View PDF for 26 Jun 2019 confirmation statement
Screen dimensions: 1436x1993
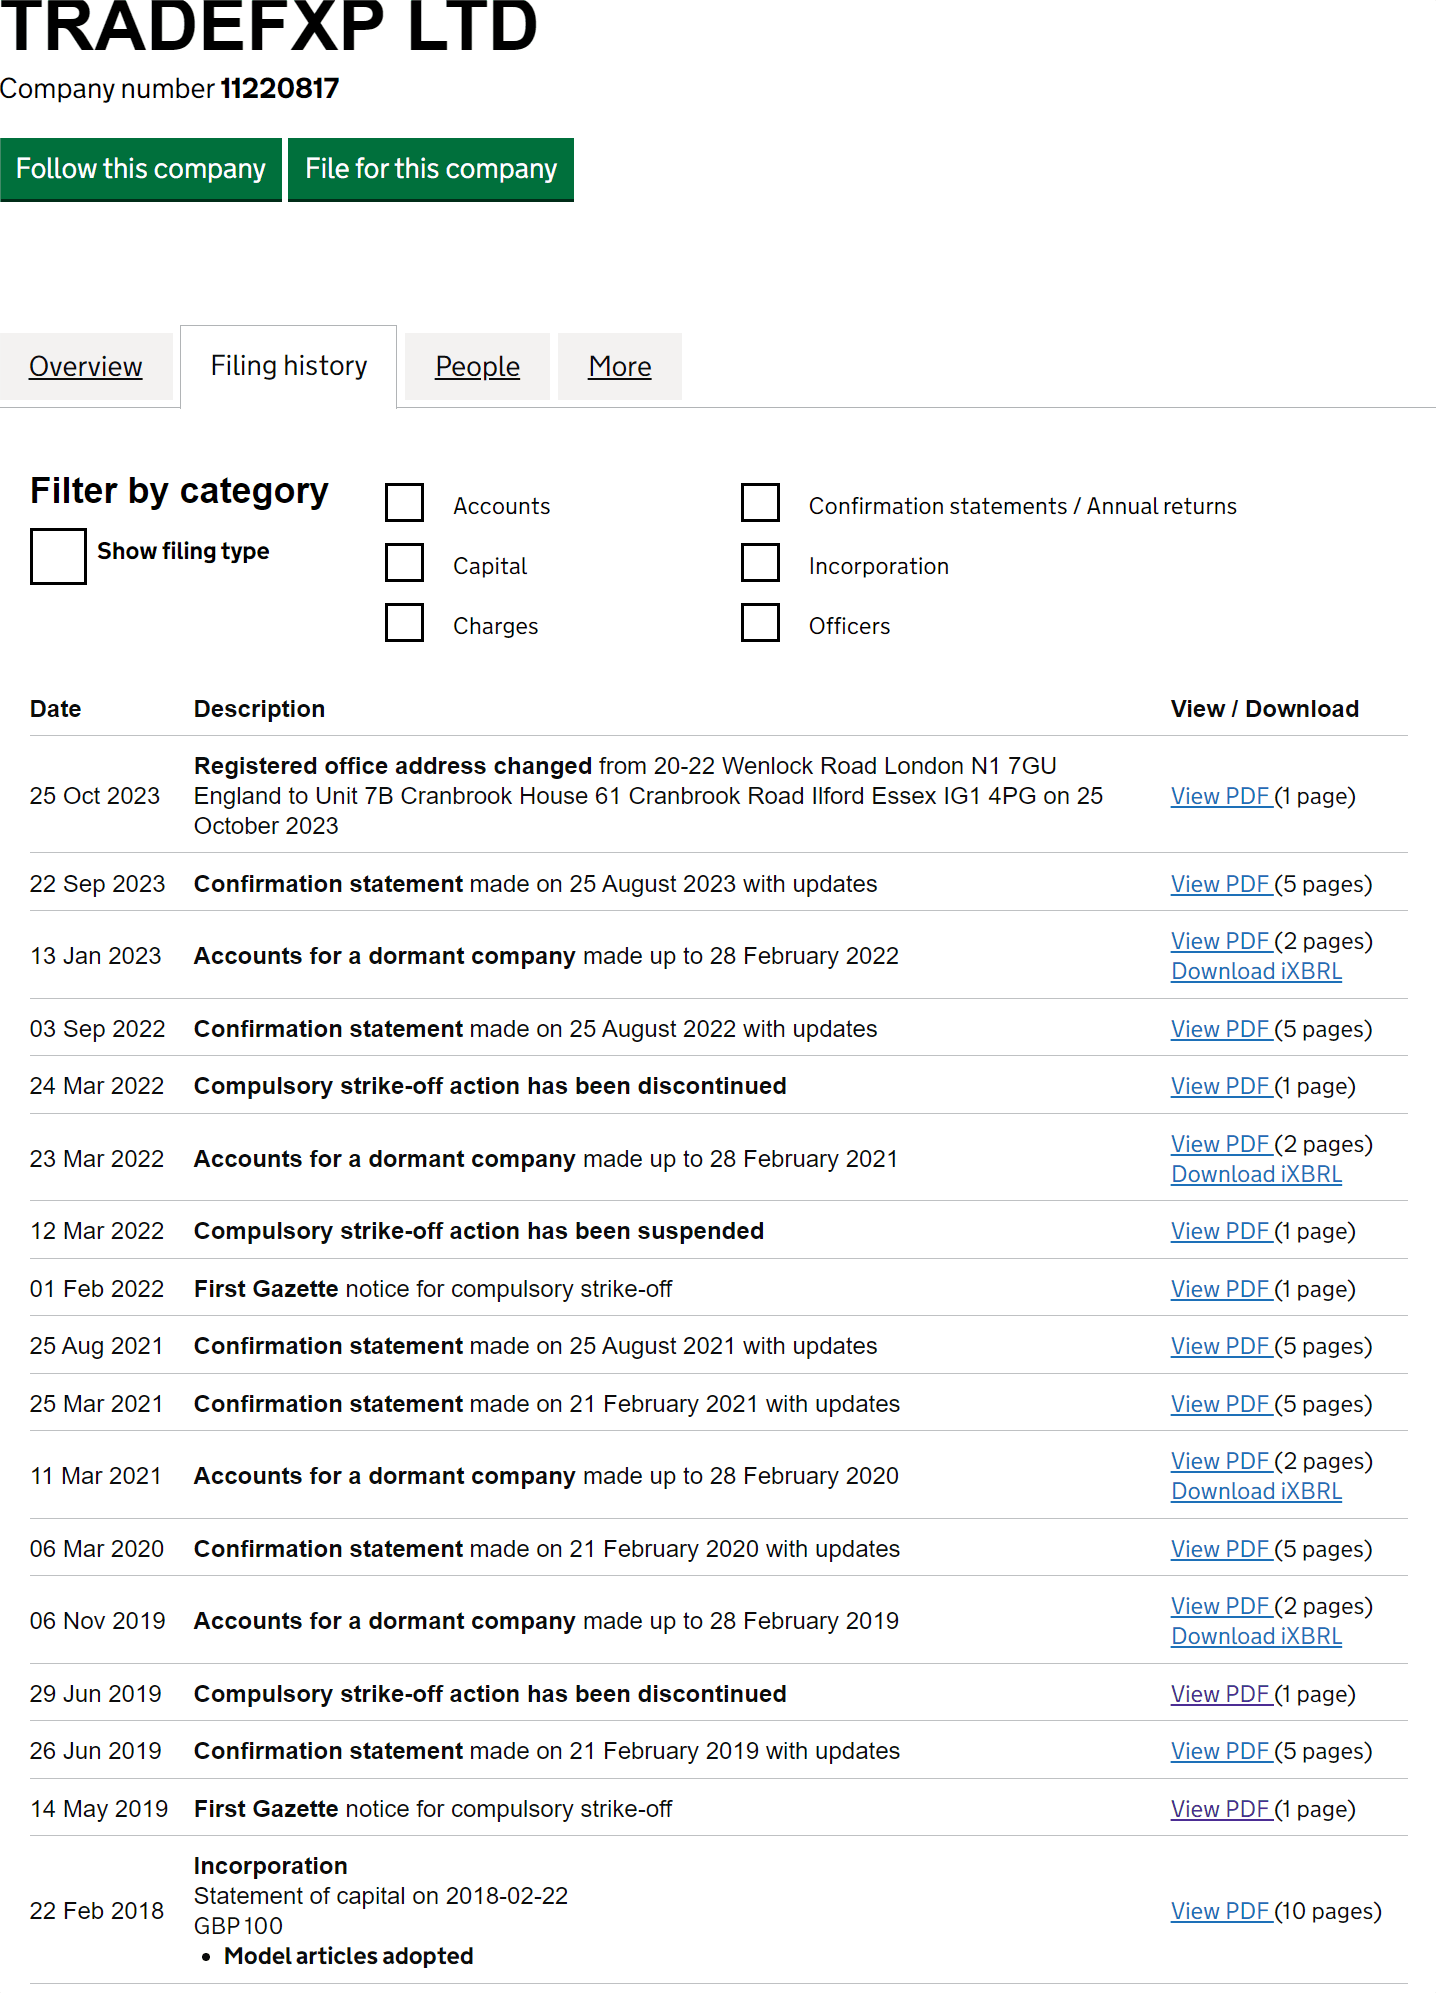1221,1751
